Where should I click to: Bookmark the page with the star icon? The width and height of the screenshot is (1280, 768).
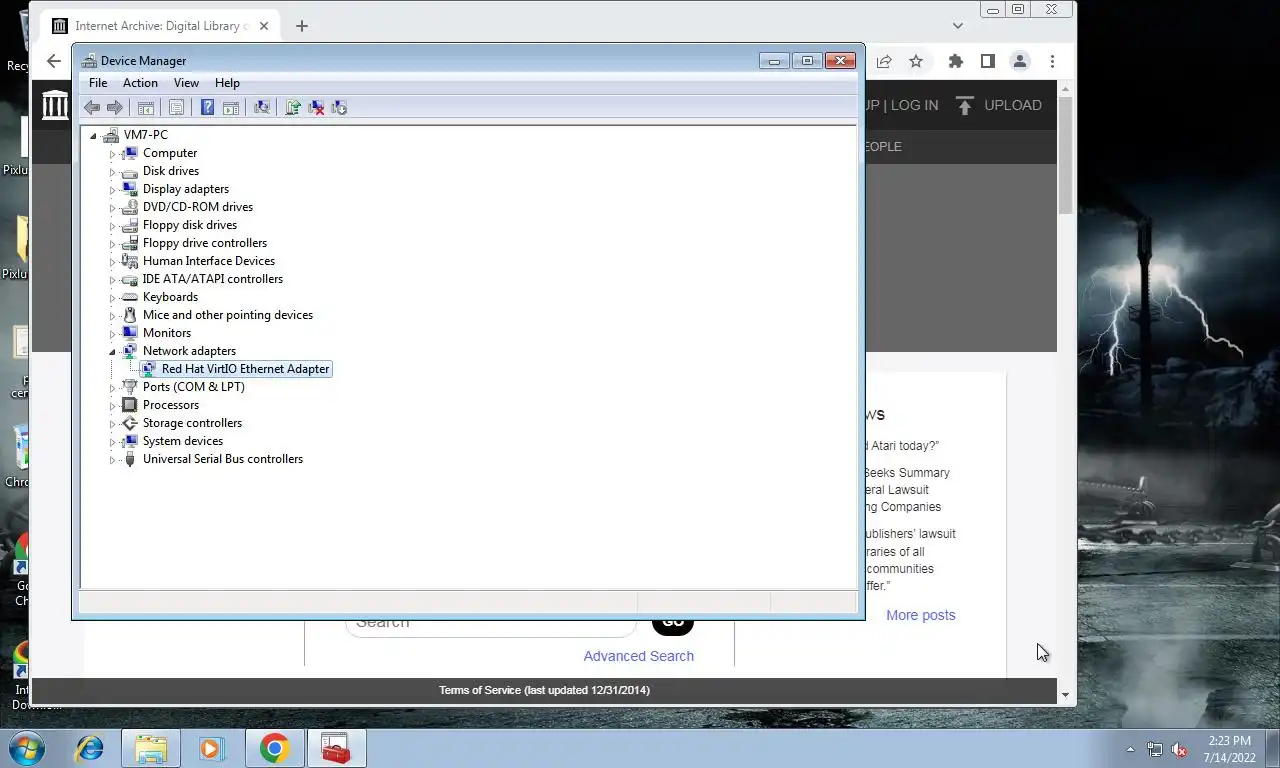tap(916, 61)
